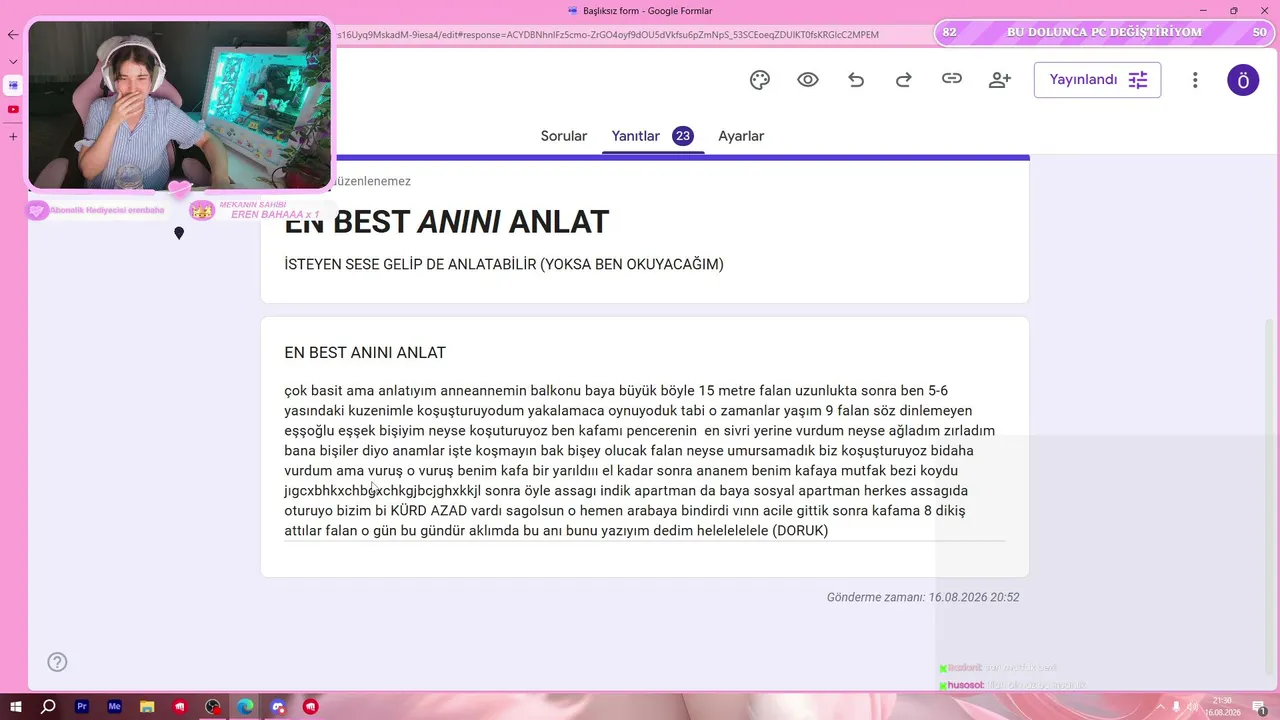Viewport: 1280px width, 720px height.
Task: Restore down the browser window
Action: (x=1233, y=10)
